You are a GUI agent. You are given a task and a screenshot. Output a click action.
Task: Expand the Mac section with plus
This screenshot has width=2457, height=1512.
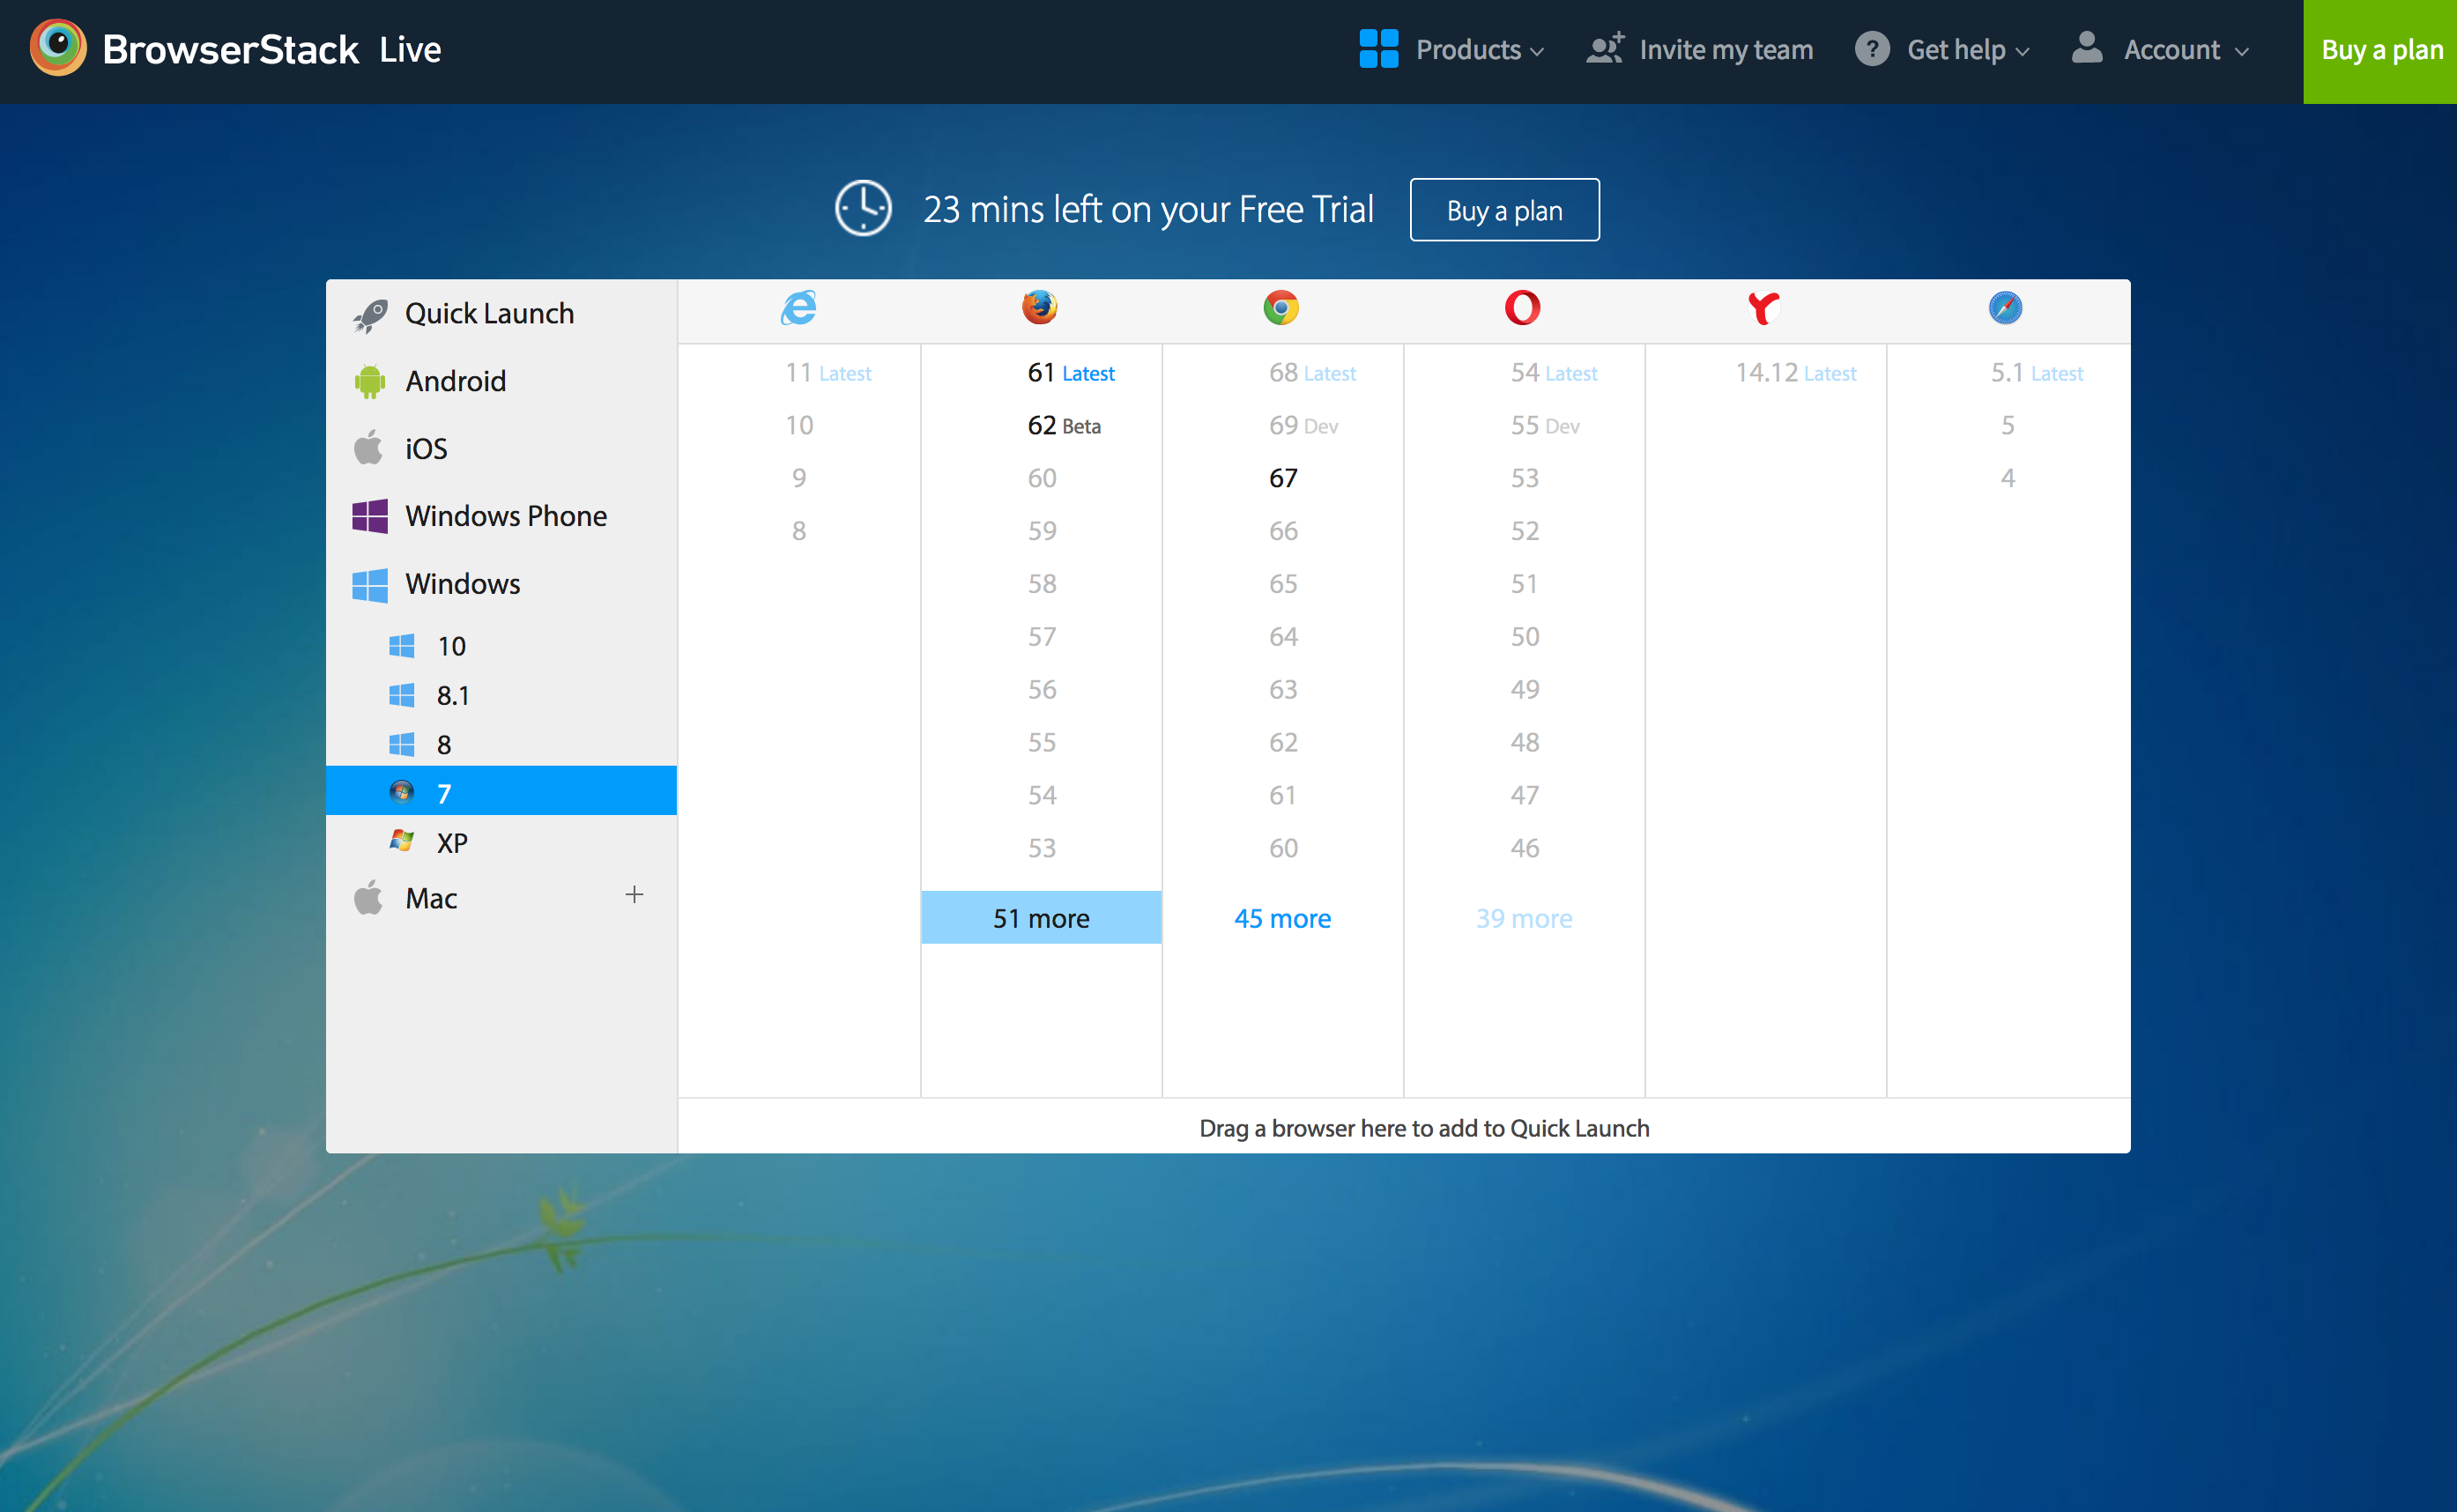coord(634,895)
